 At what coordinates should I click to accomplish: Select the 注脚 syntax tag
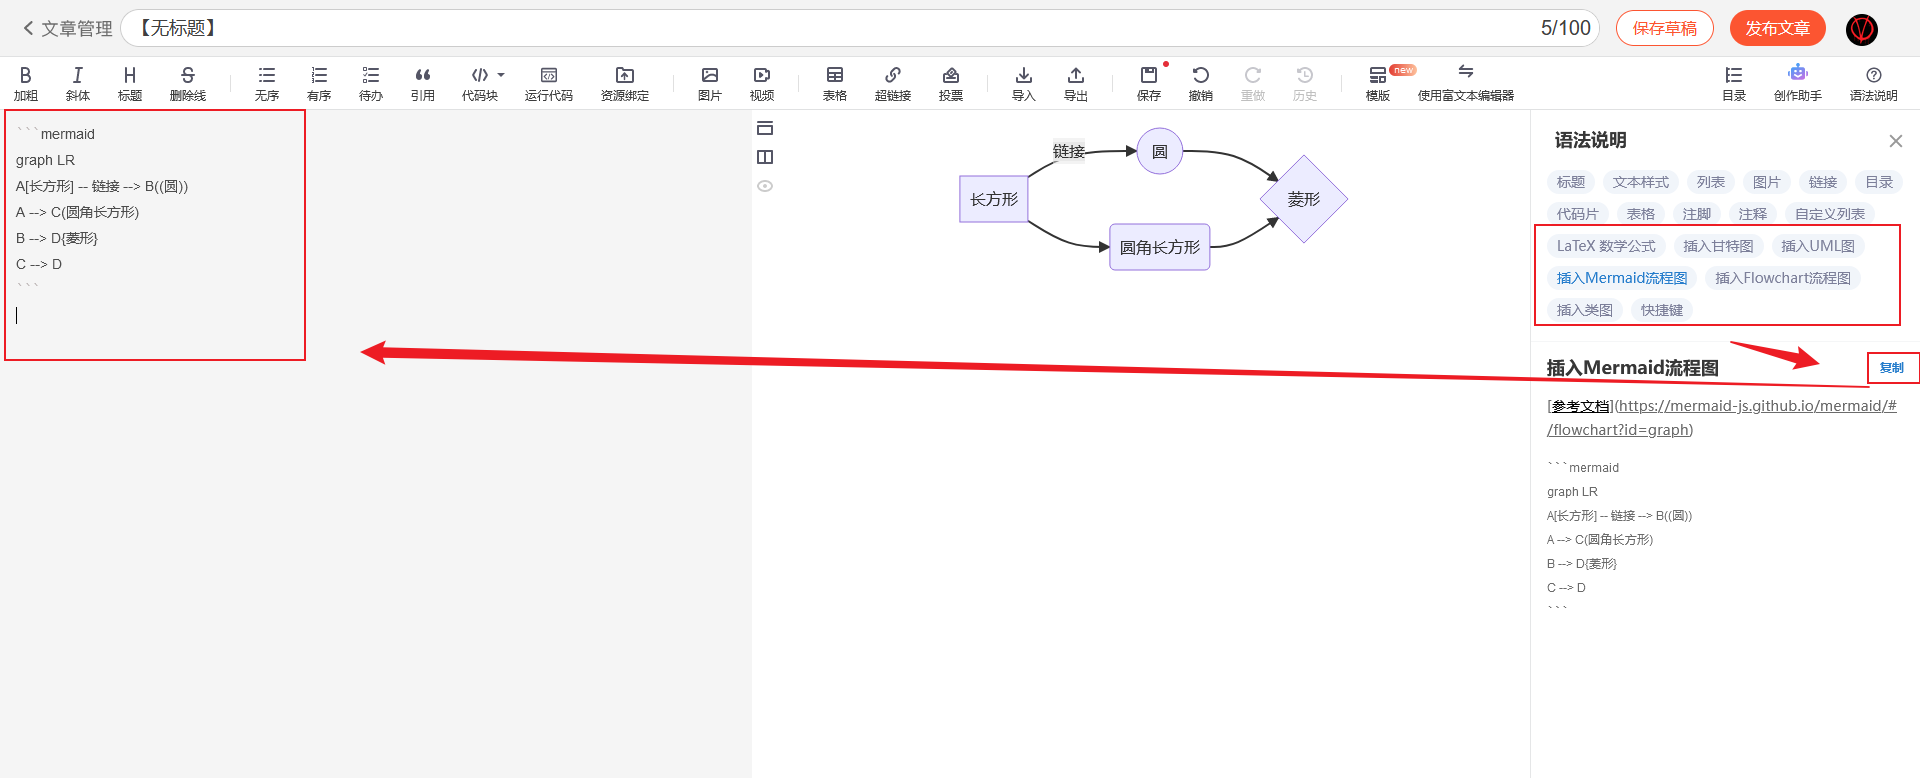pos(1697,214)
